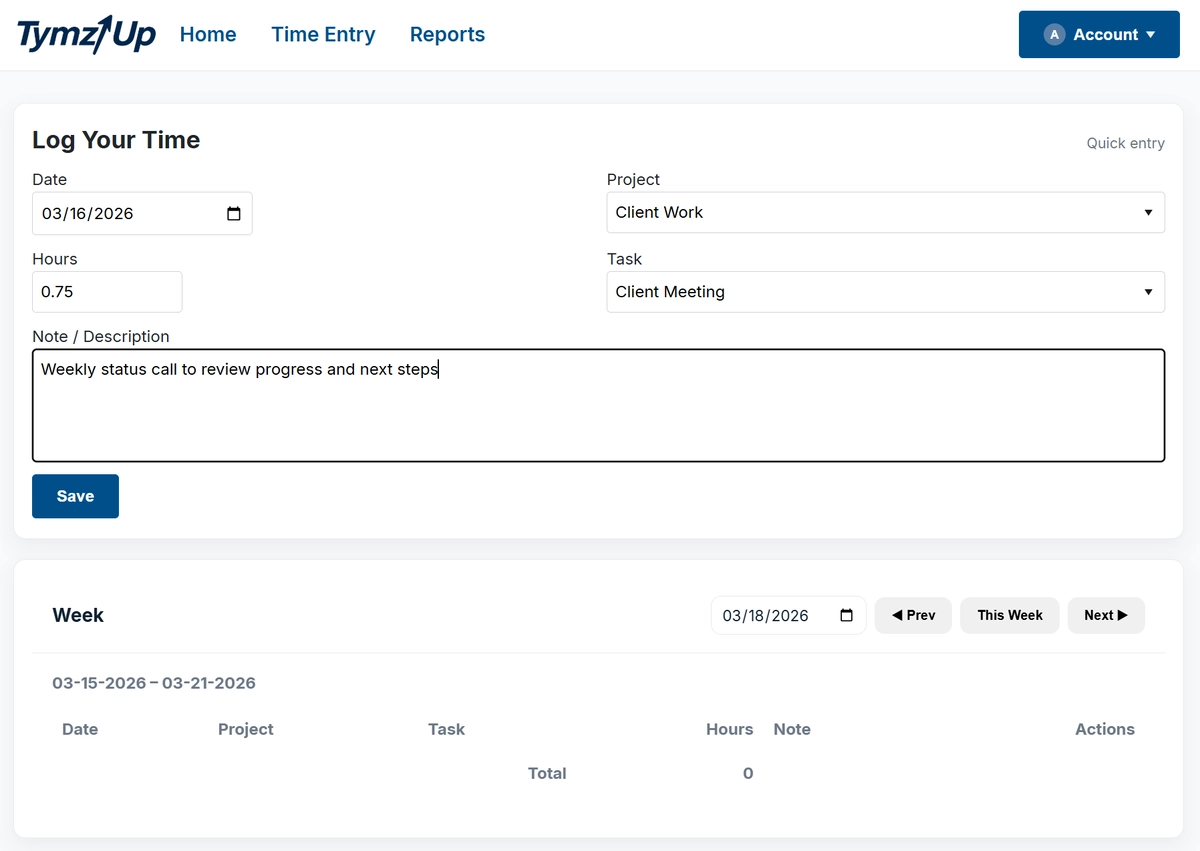Click the circular 'A' avatar in Account button
Image resolution: width=1200 pixels, height=851 pixels.
pyautogui.click(x=1053, y=33)
